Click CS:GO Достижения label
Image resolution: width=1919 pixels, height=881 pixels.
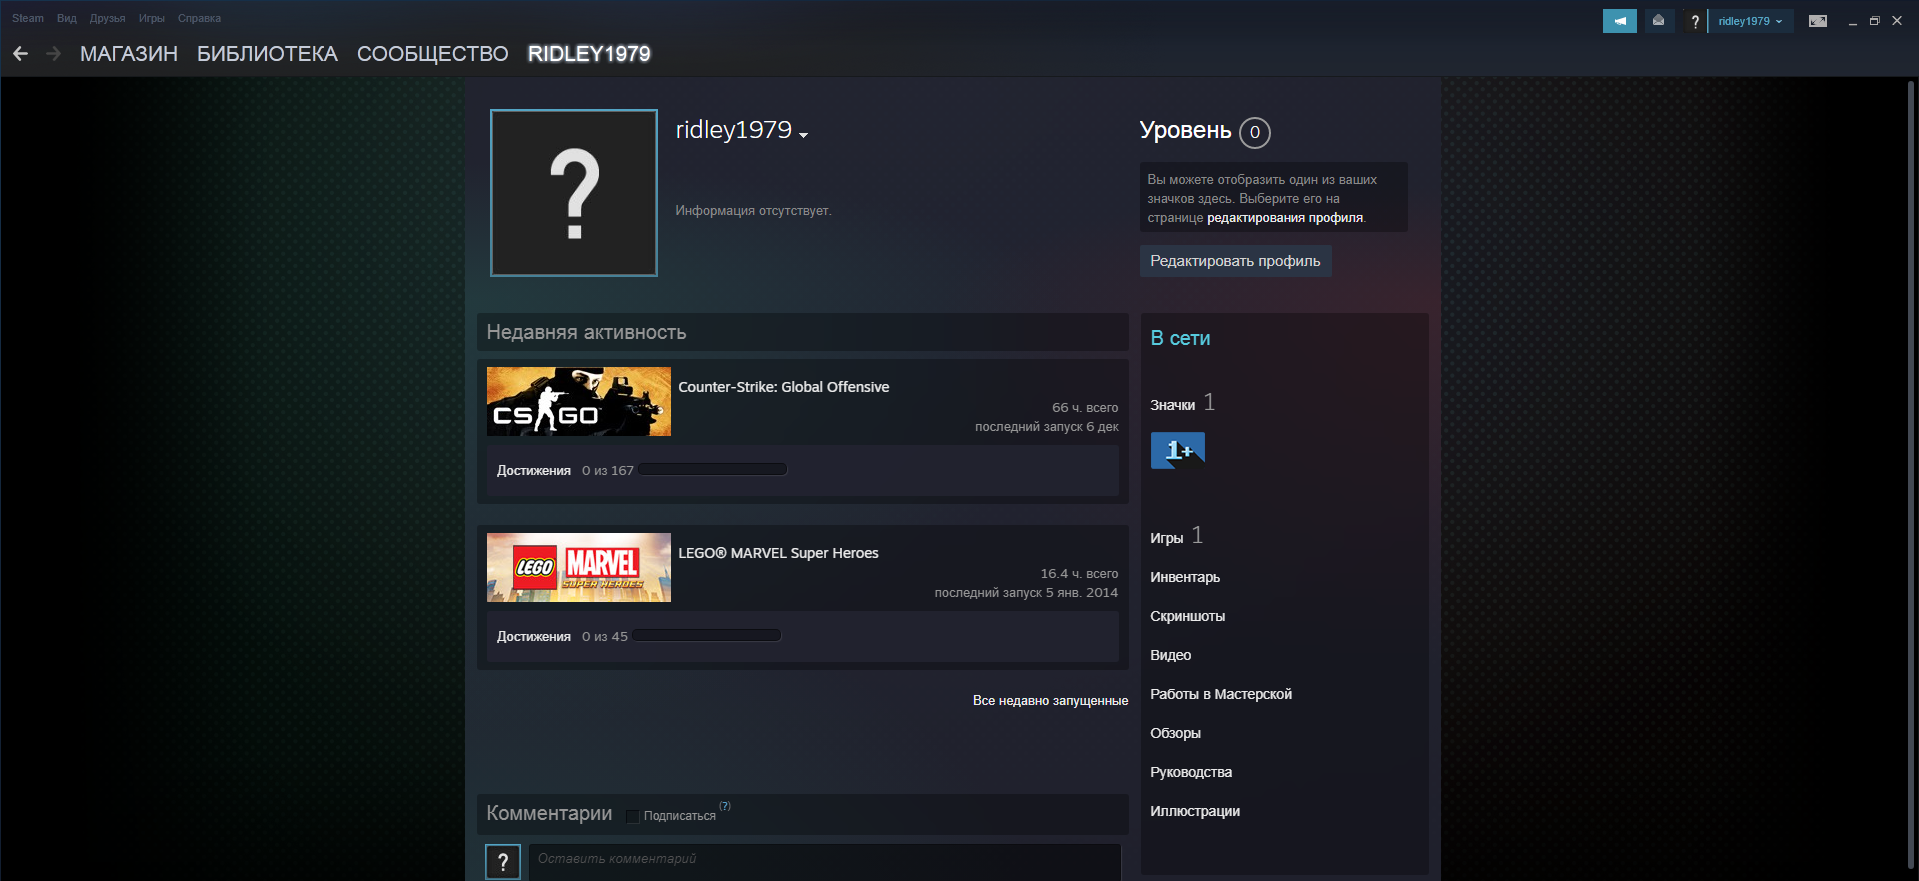(x=534, y=470)
